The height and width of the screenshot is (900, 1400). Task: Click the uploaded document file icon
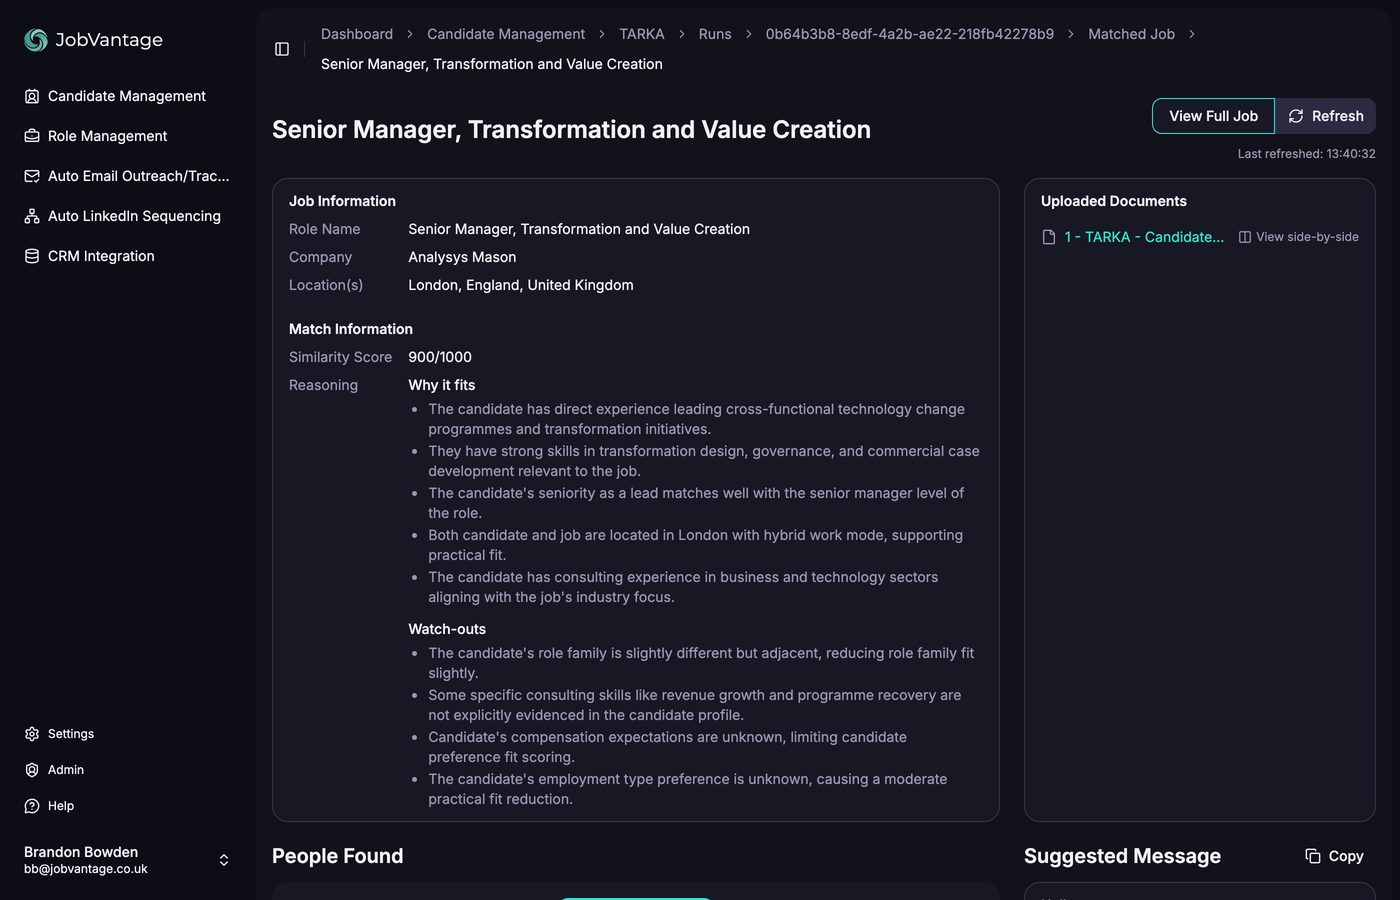pyautogui.click(x=1049, y=237)
